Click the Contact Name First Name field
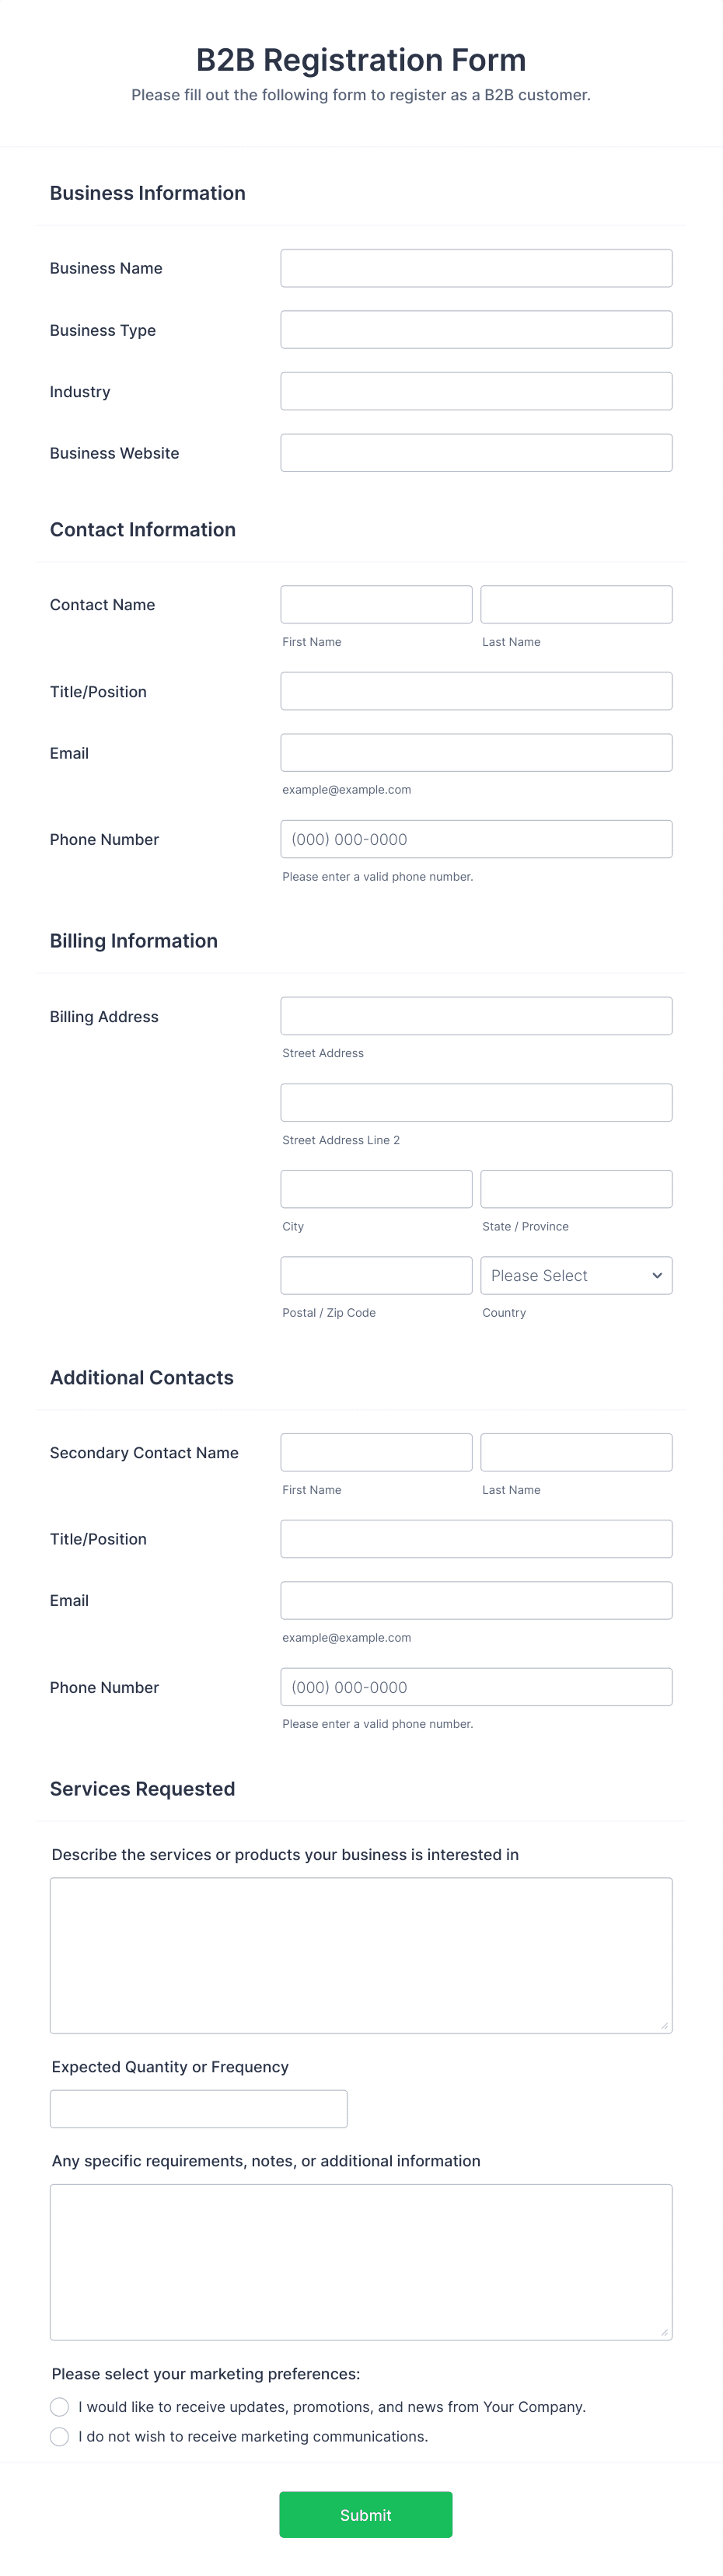The image size is (723, 2576). pos(376,604)
